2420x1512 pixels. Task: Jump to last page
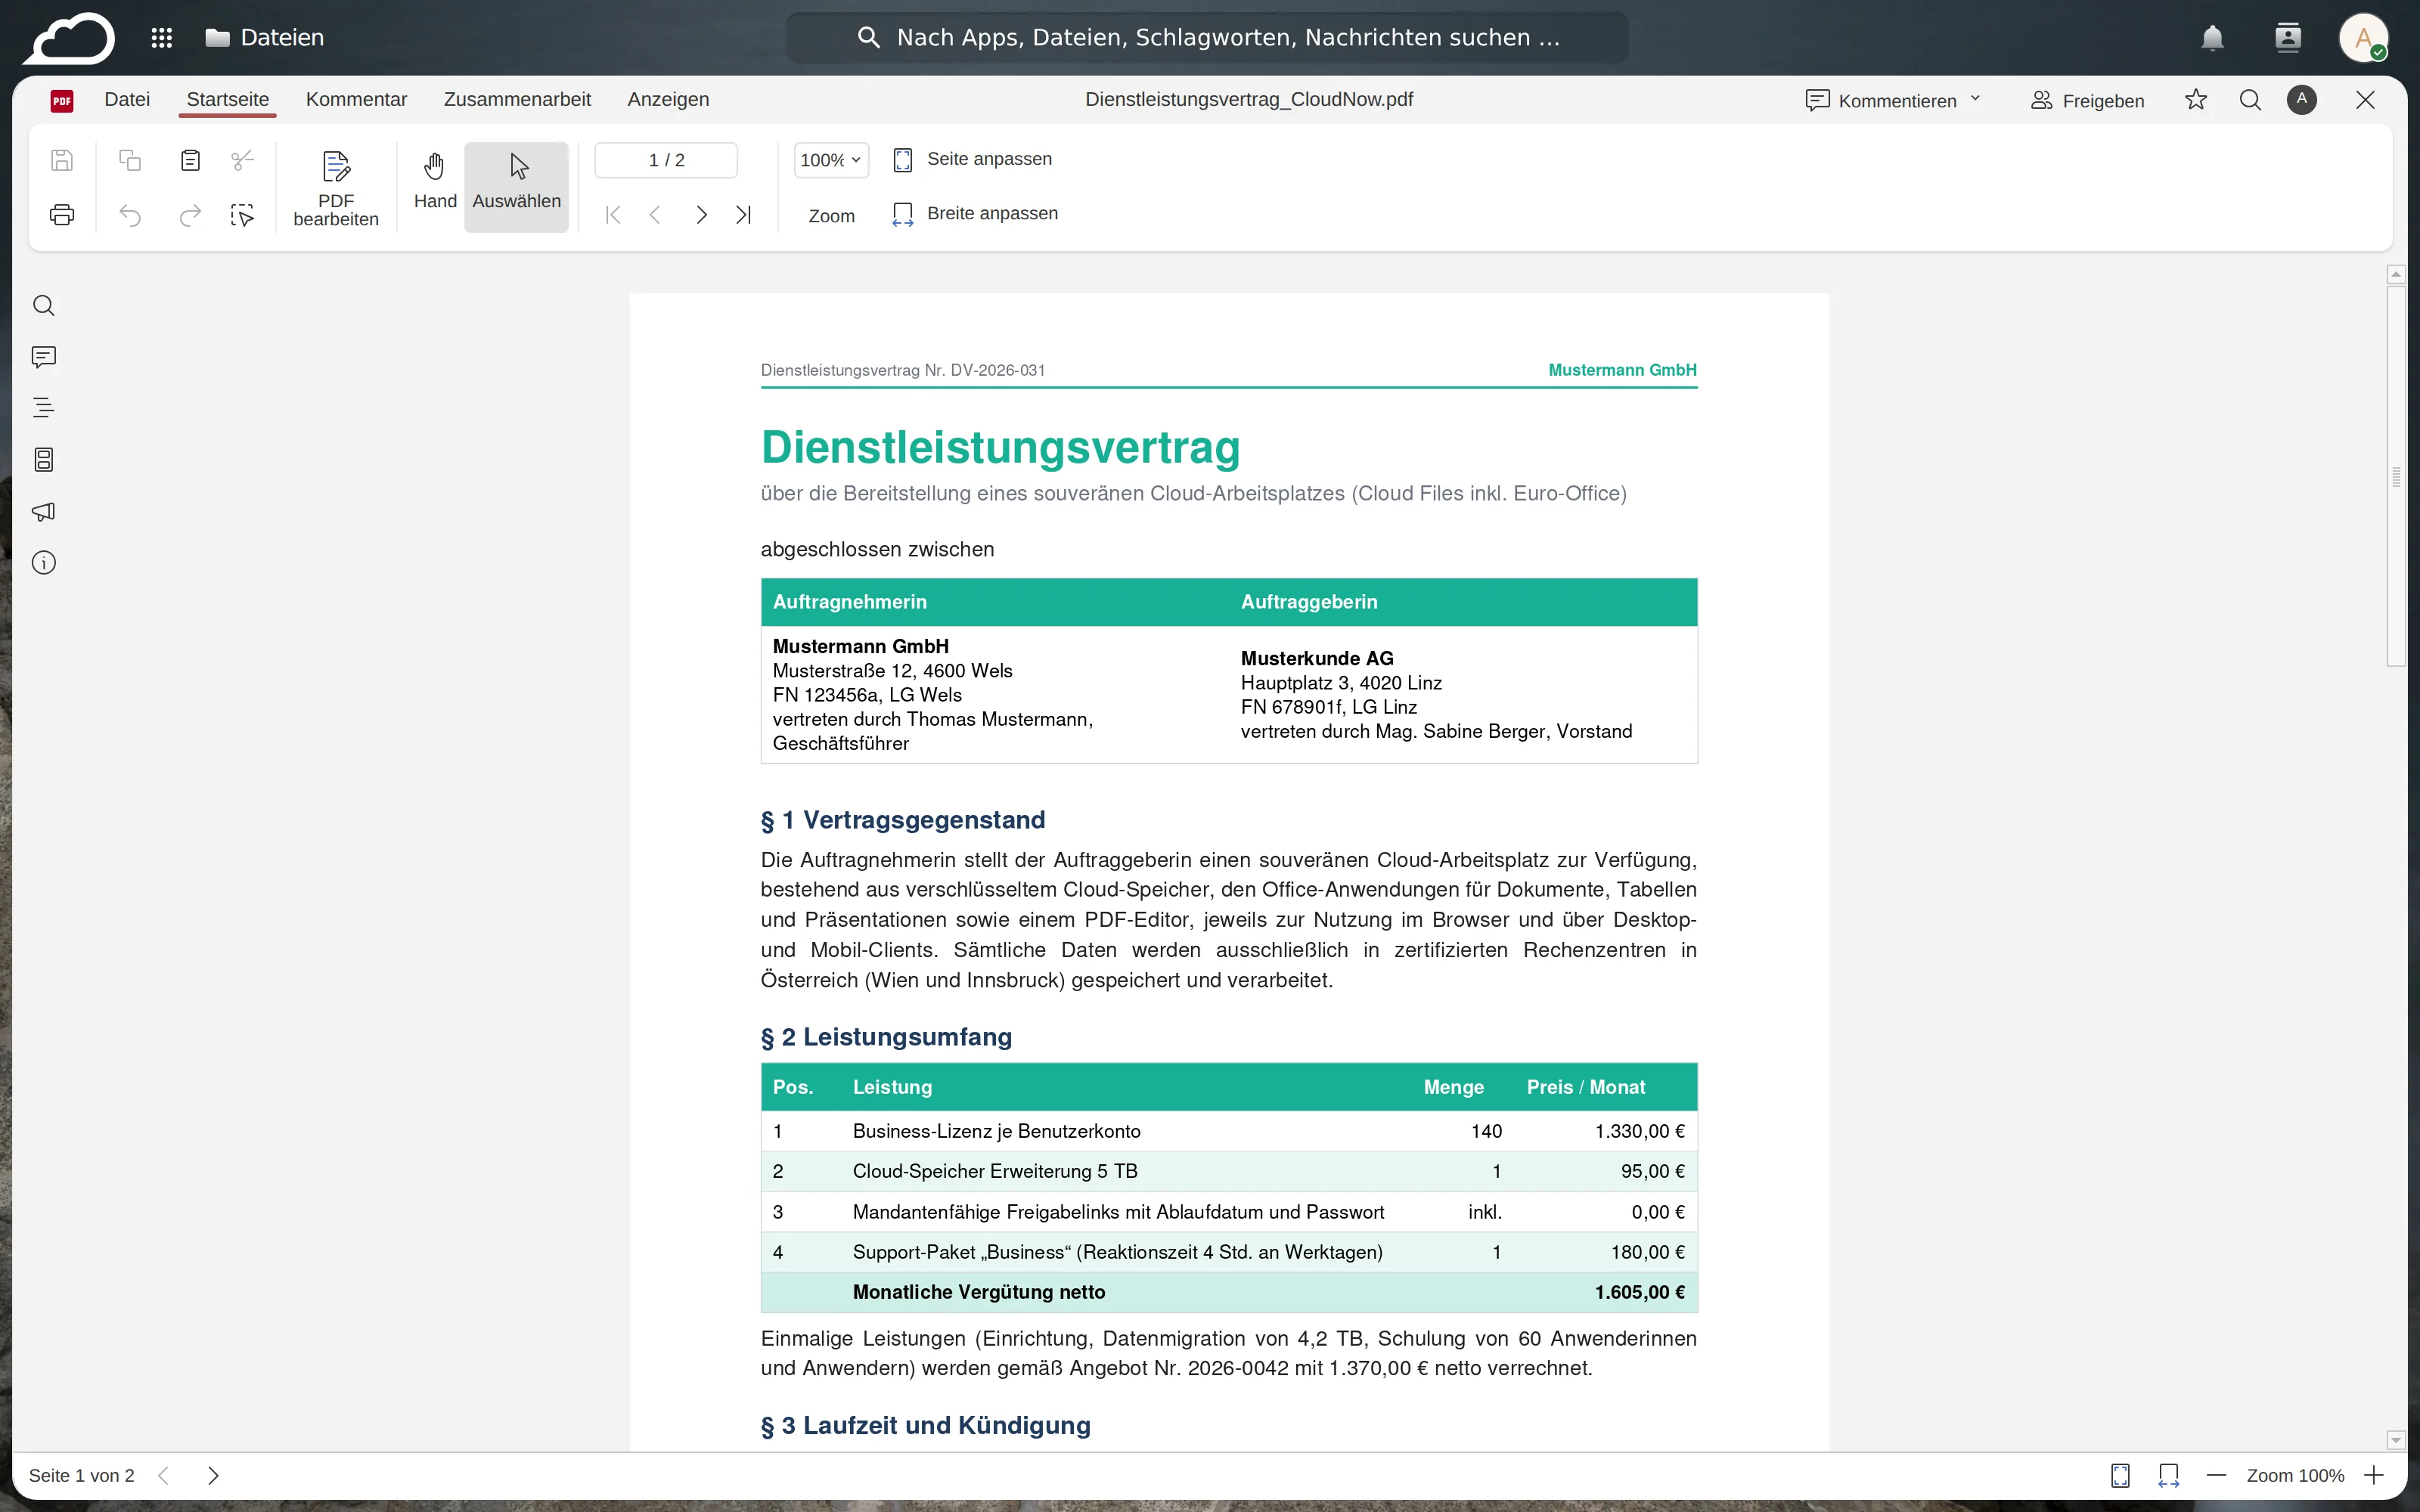[x=743, y=215]
